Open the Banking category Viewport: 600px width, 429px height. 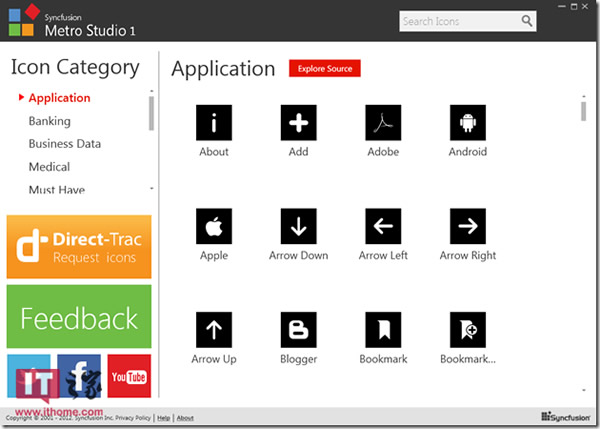click(50, 121)
